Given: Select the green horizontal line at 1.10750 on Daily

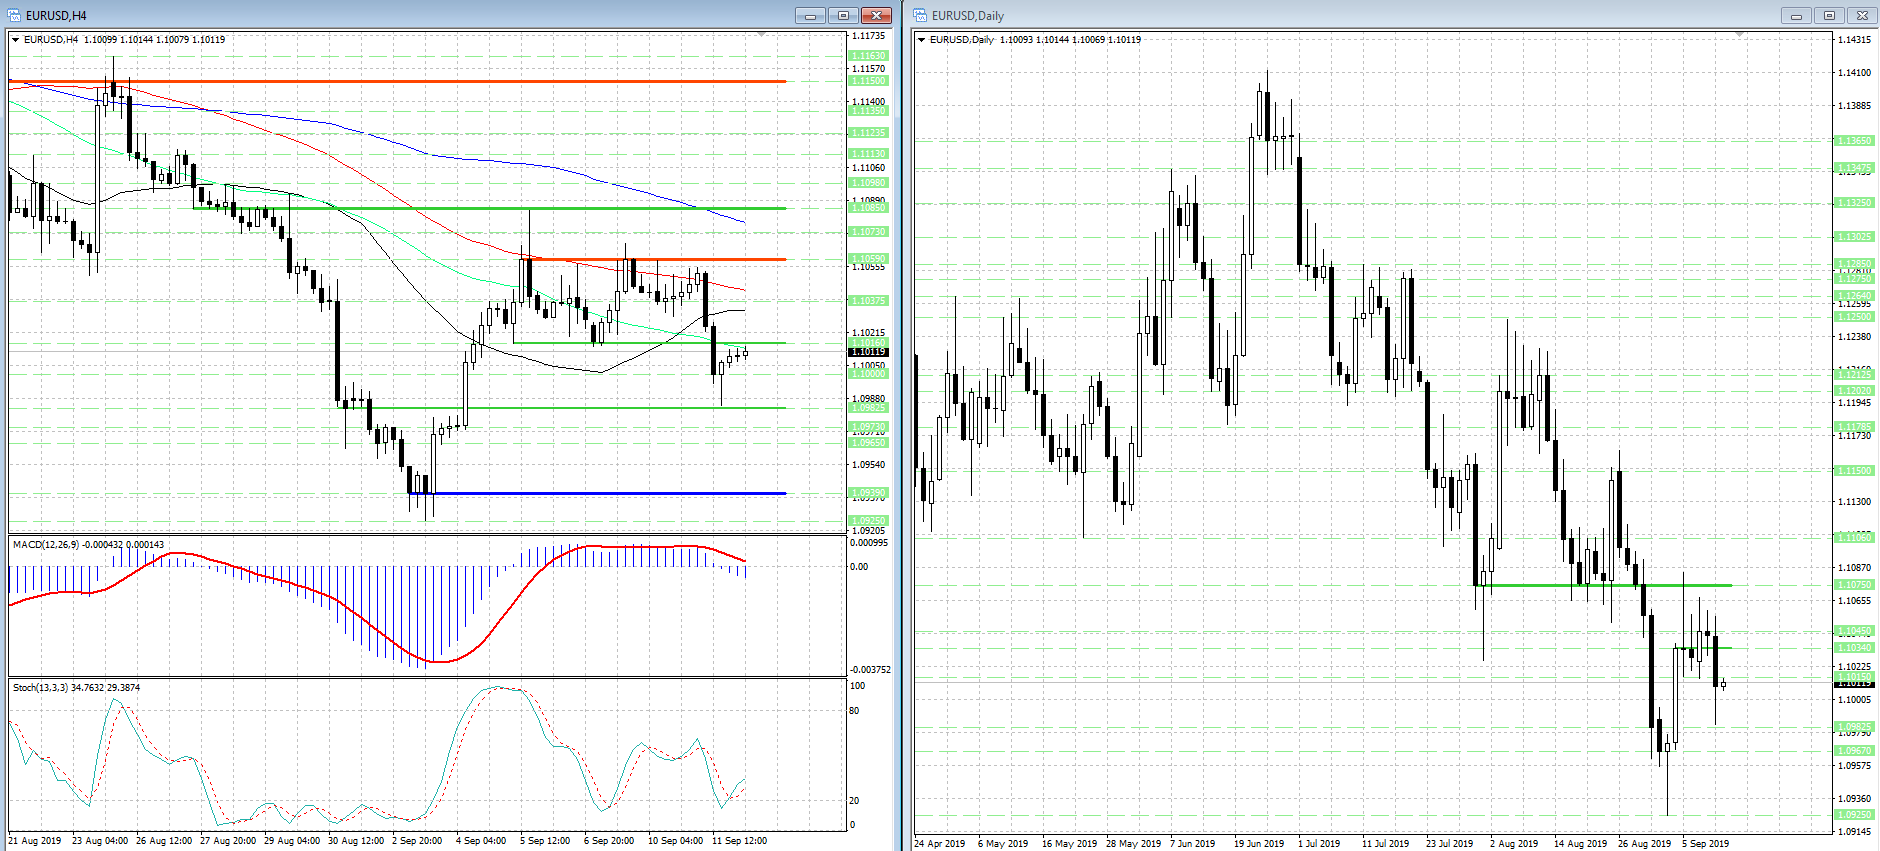Looking at the screenshot, I should point(1600,585).
